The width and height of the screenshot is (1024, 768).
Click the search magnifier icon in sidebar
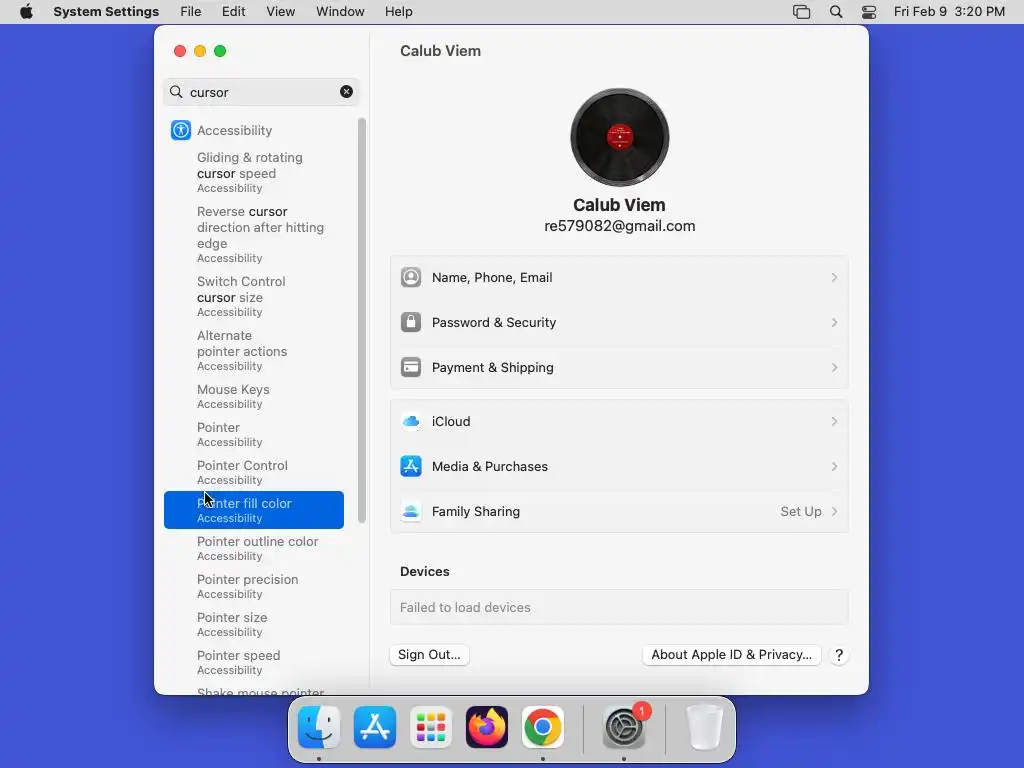point(176,91)
